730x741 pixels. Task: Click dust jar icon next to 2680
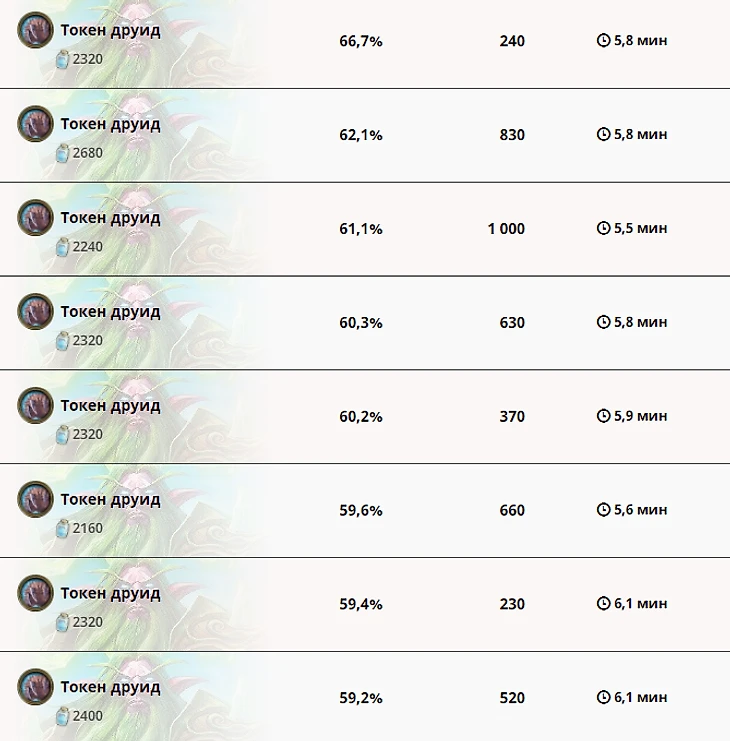click(x=62, y=153)
